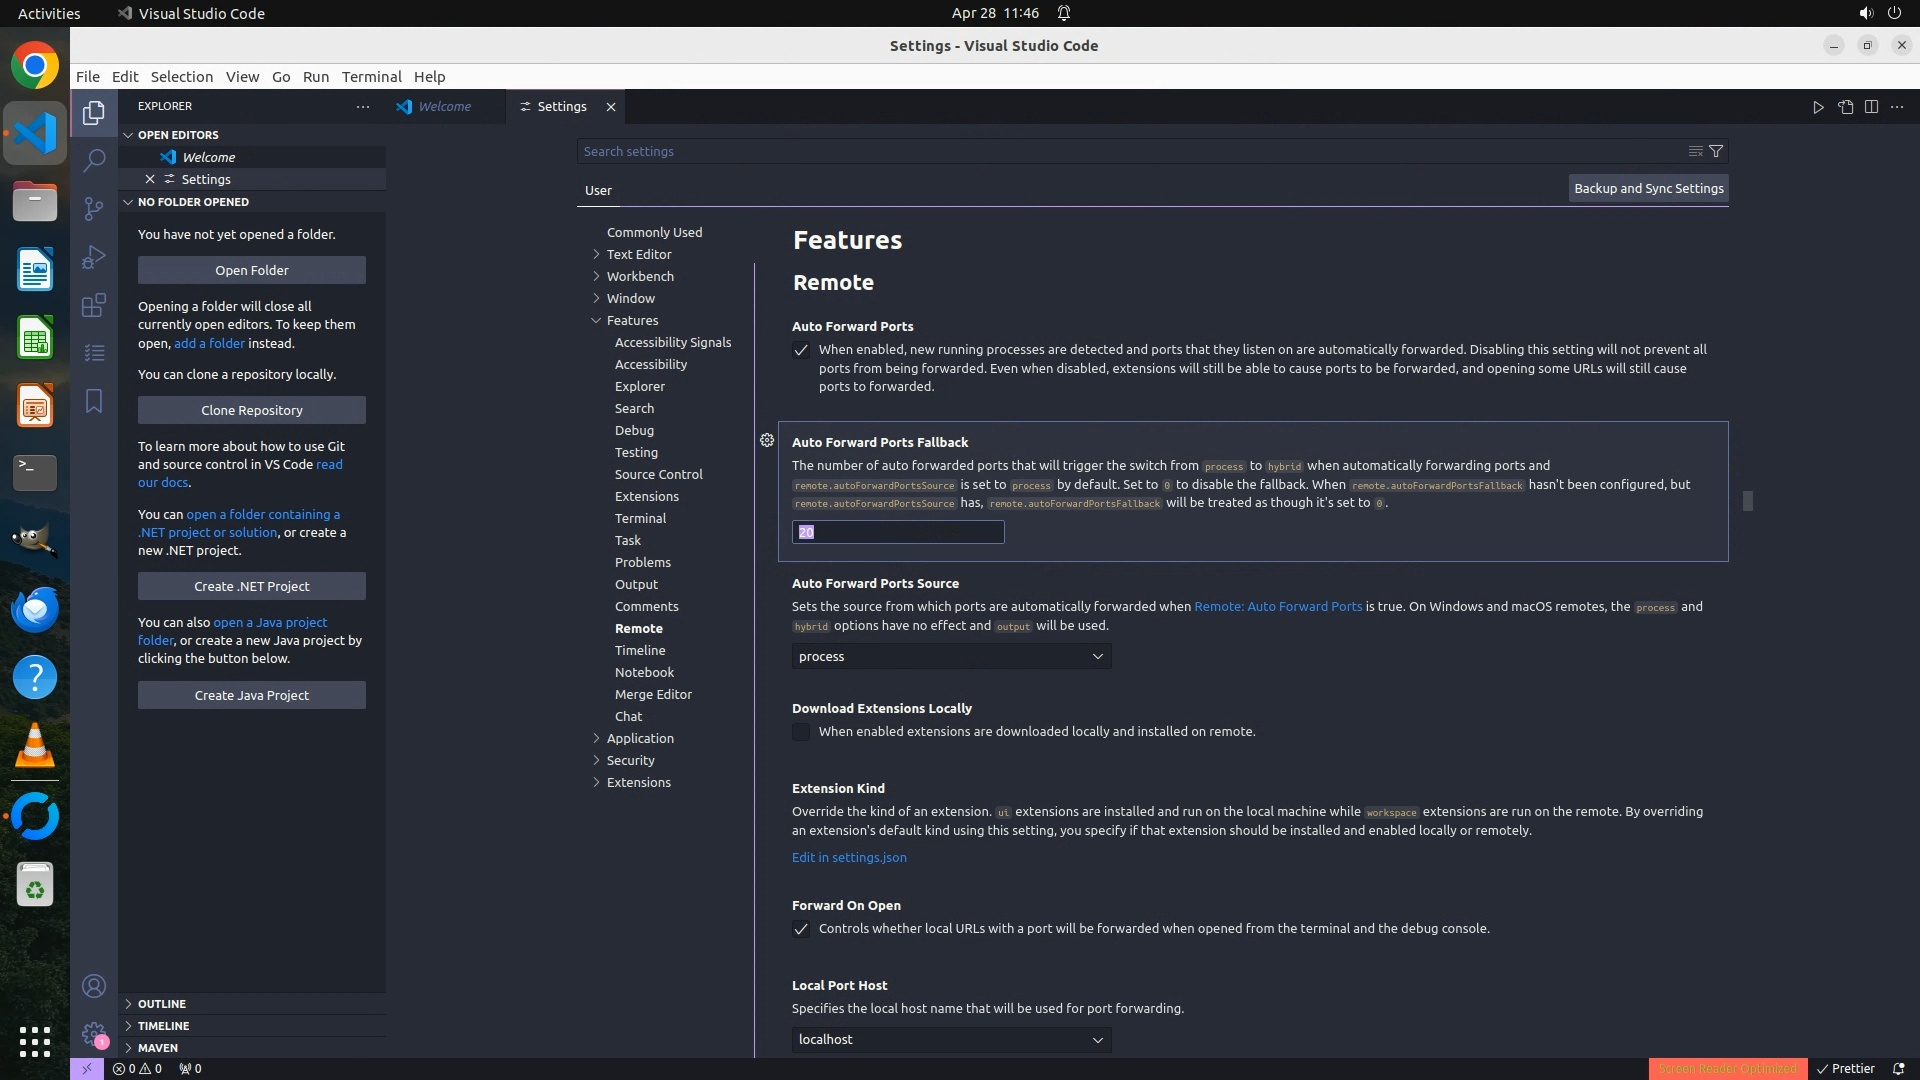Enable Download Extensions Locally checkbox
The width and height of the screenshot is (1920, 1080).
801,732
